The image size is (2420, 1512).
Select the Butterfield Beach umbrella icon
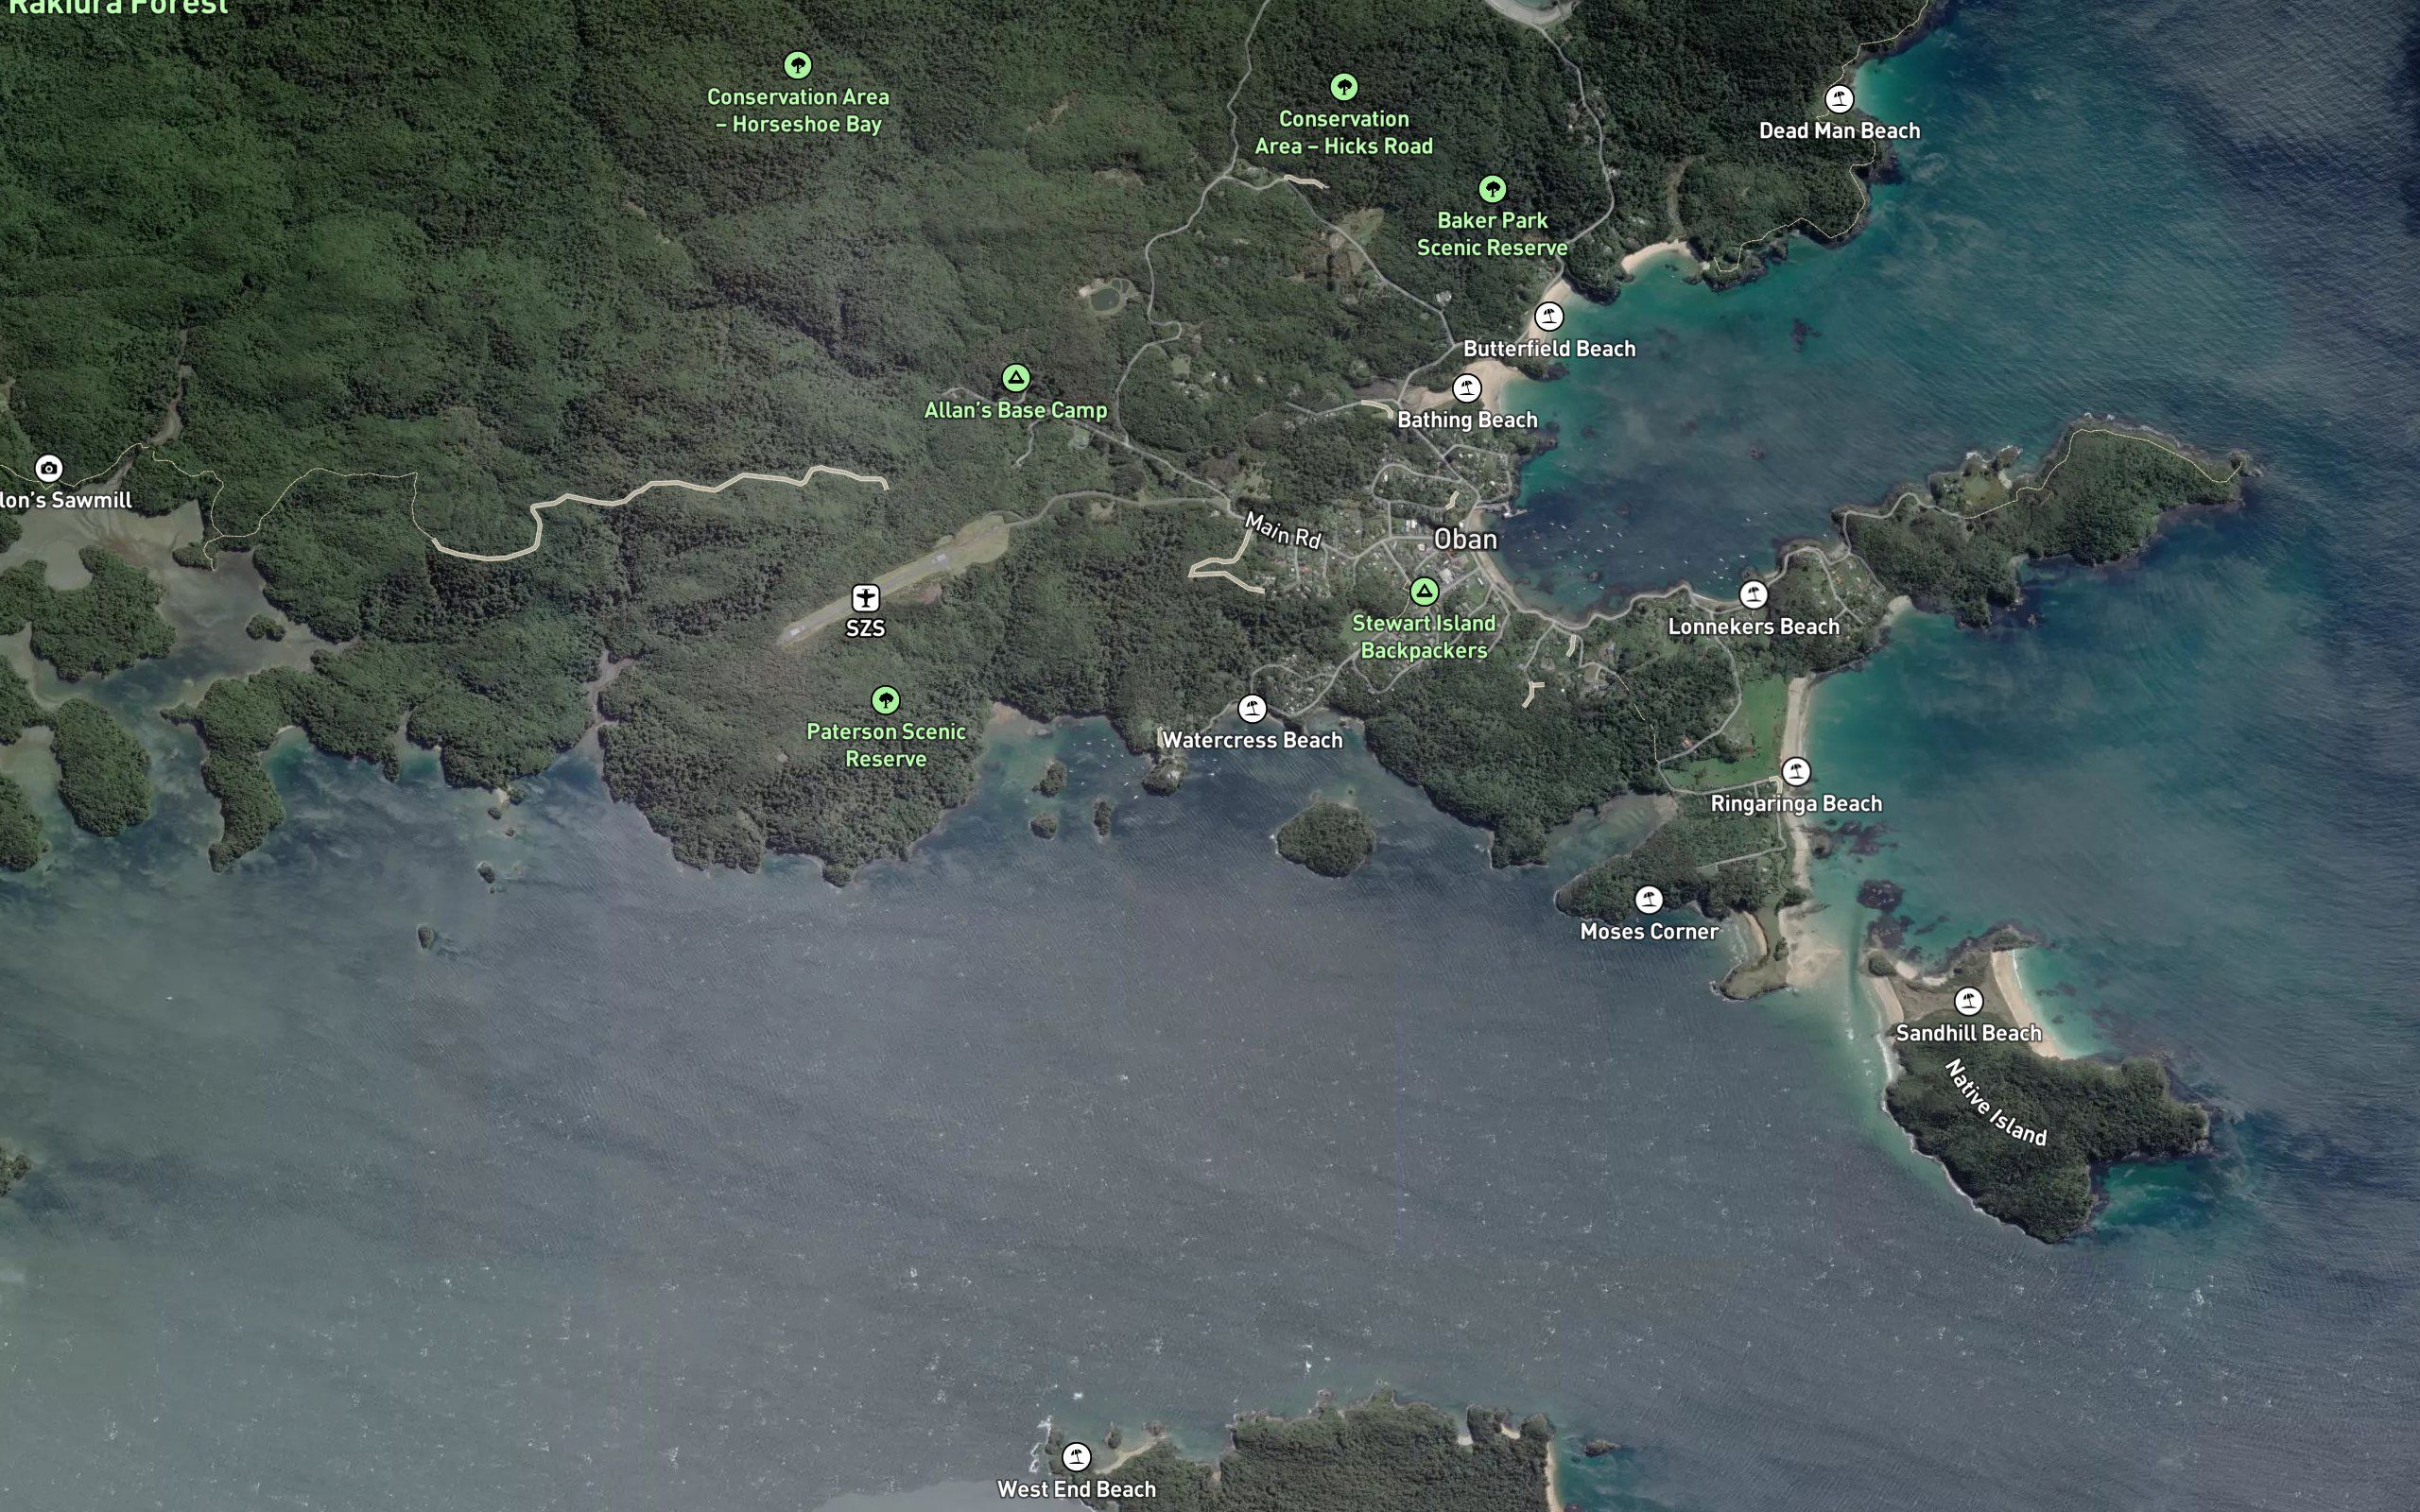[x=1549, y=317]
